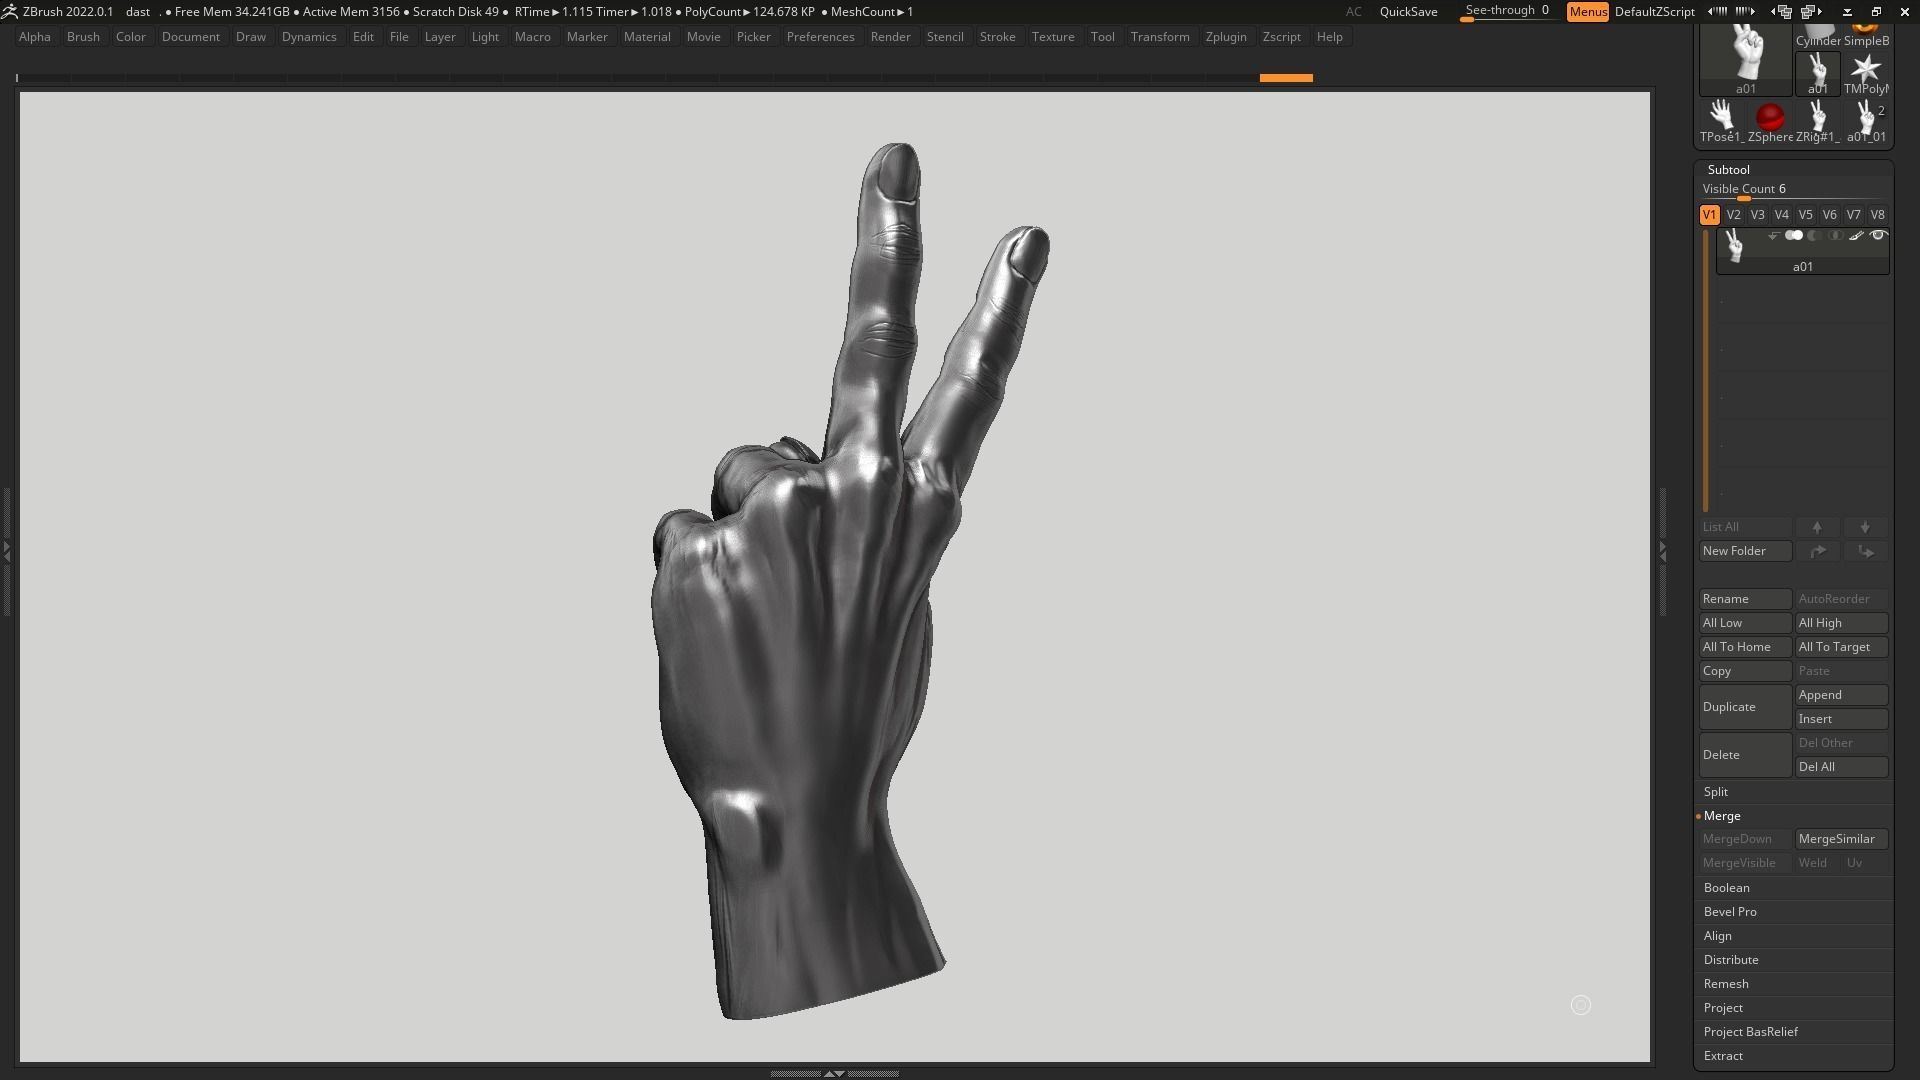The width and height of the screenshot is (1920, 1080).
Task: Open the Tool menu
Action: coord(1103,37)
